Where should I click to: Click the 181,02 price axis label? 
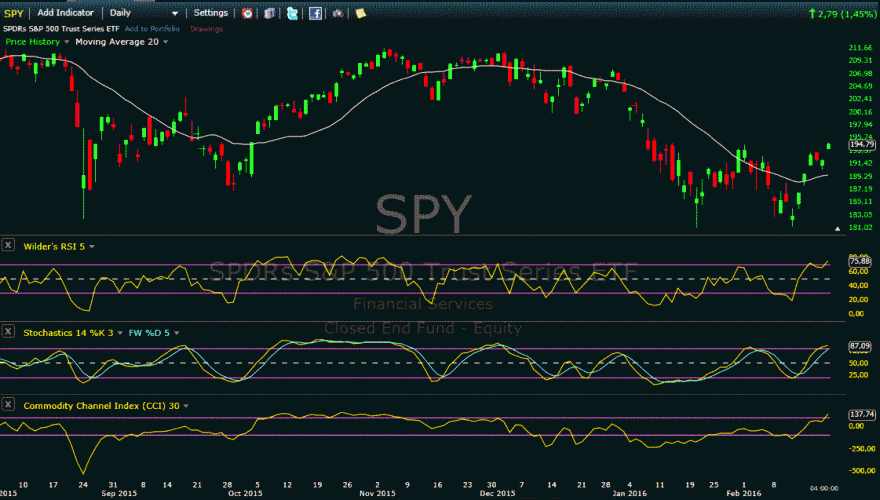coord(860,227)
